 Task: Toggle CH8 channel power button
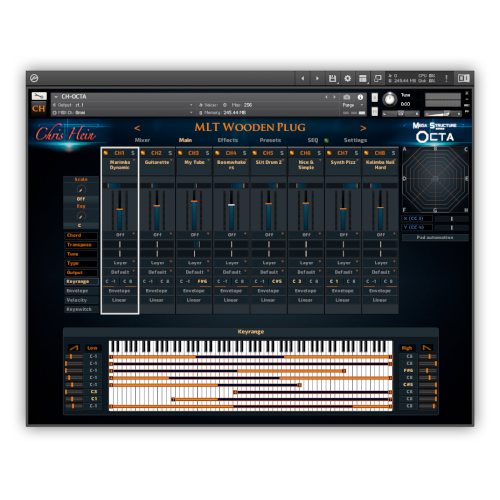click(x=366, y=153)
